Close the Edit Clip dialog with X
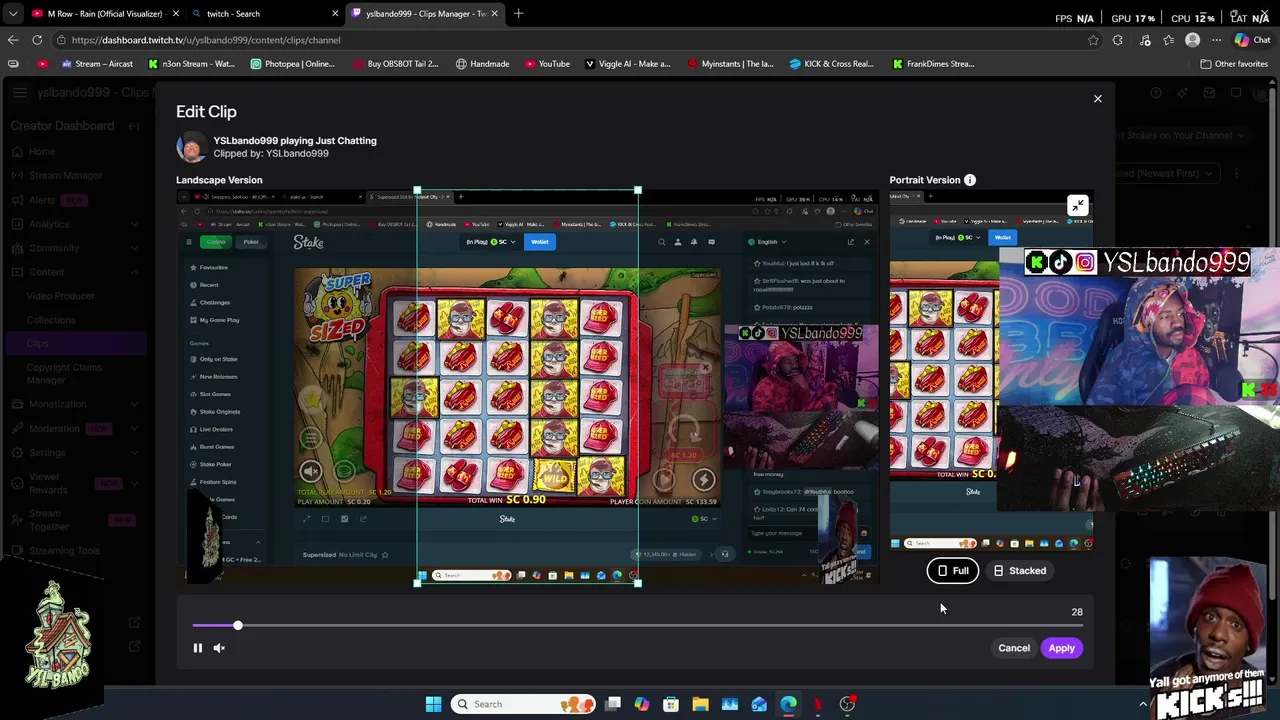Viewport: 1280px width, 720px height. click(1097, 99)
